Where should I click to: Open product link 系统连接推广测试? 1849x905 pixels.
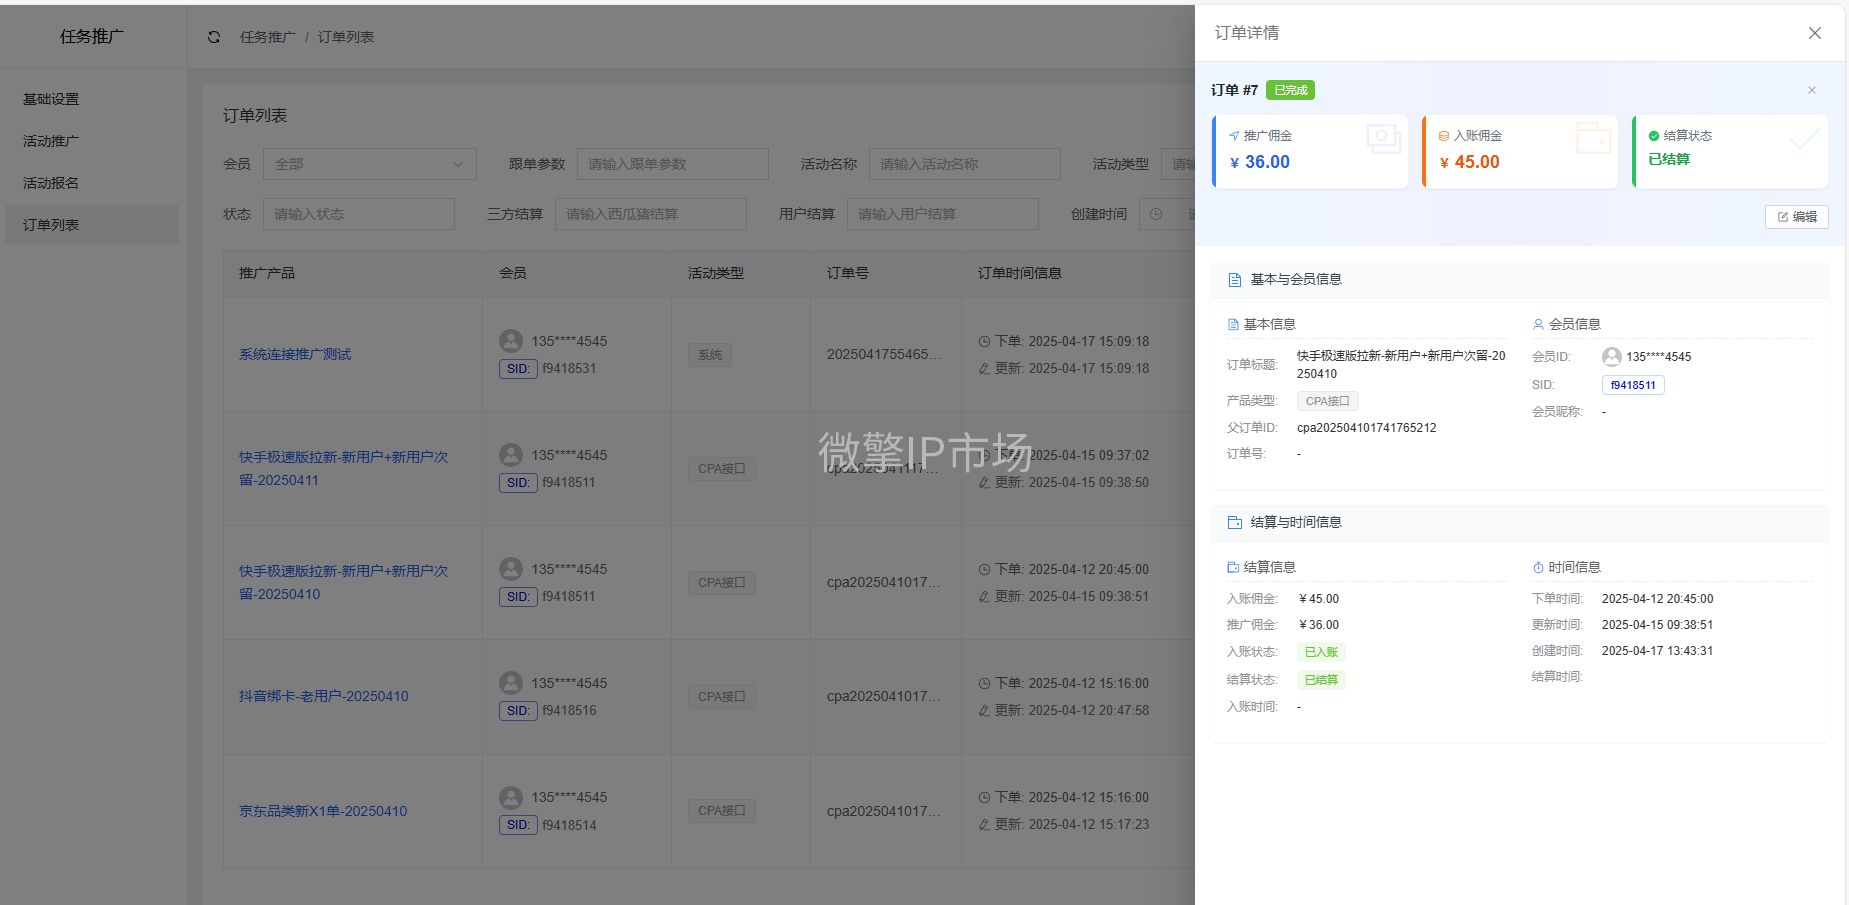tap(295, 354)
